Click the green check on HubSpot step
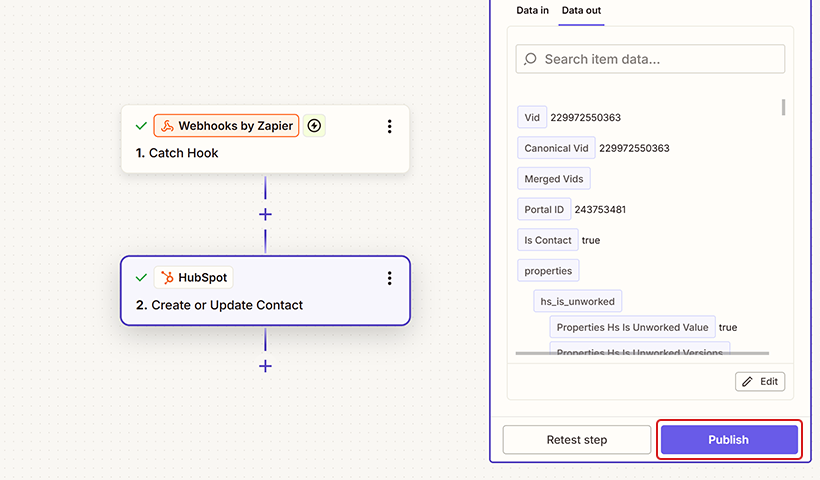 [x=141, y=277]
